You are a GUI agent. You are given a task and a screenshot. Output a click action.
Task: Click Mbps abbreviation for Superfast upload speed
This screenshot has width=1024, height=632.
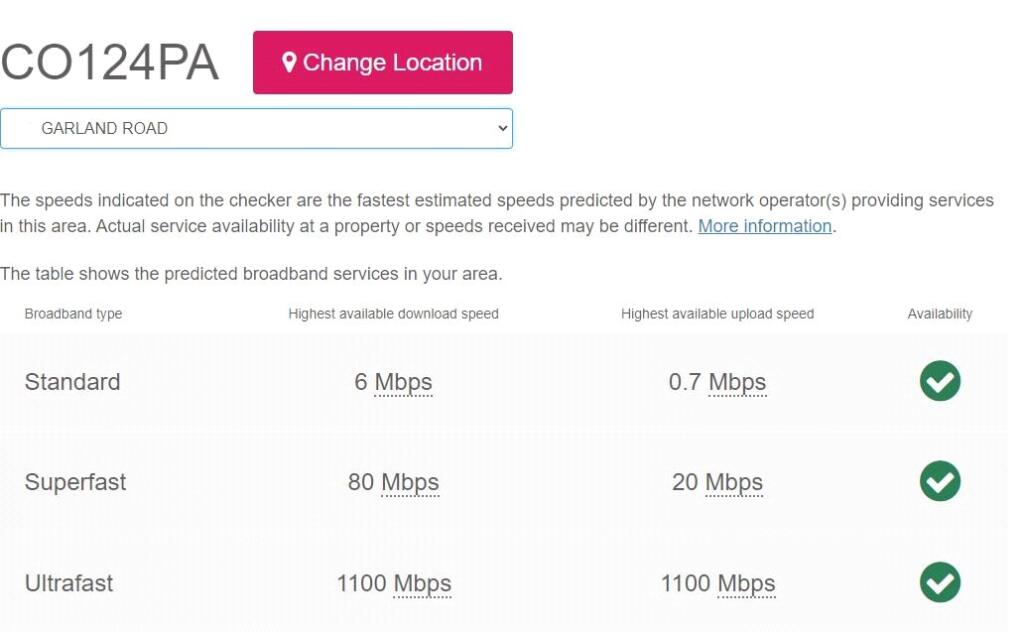734,482
